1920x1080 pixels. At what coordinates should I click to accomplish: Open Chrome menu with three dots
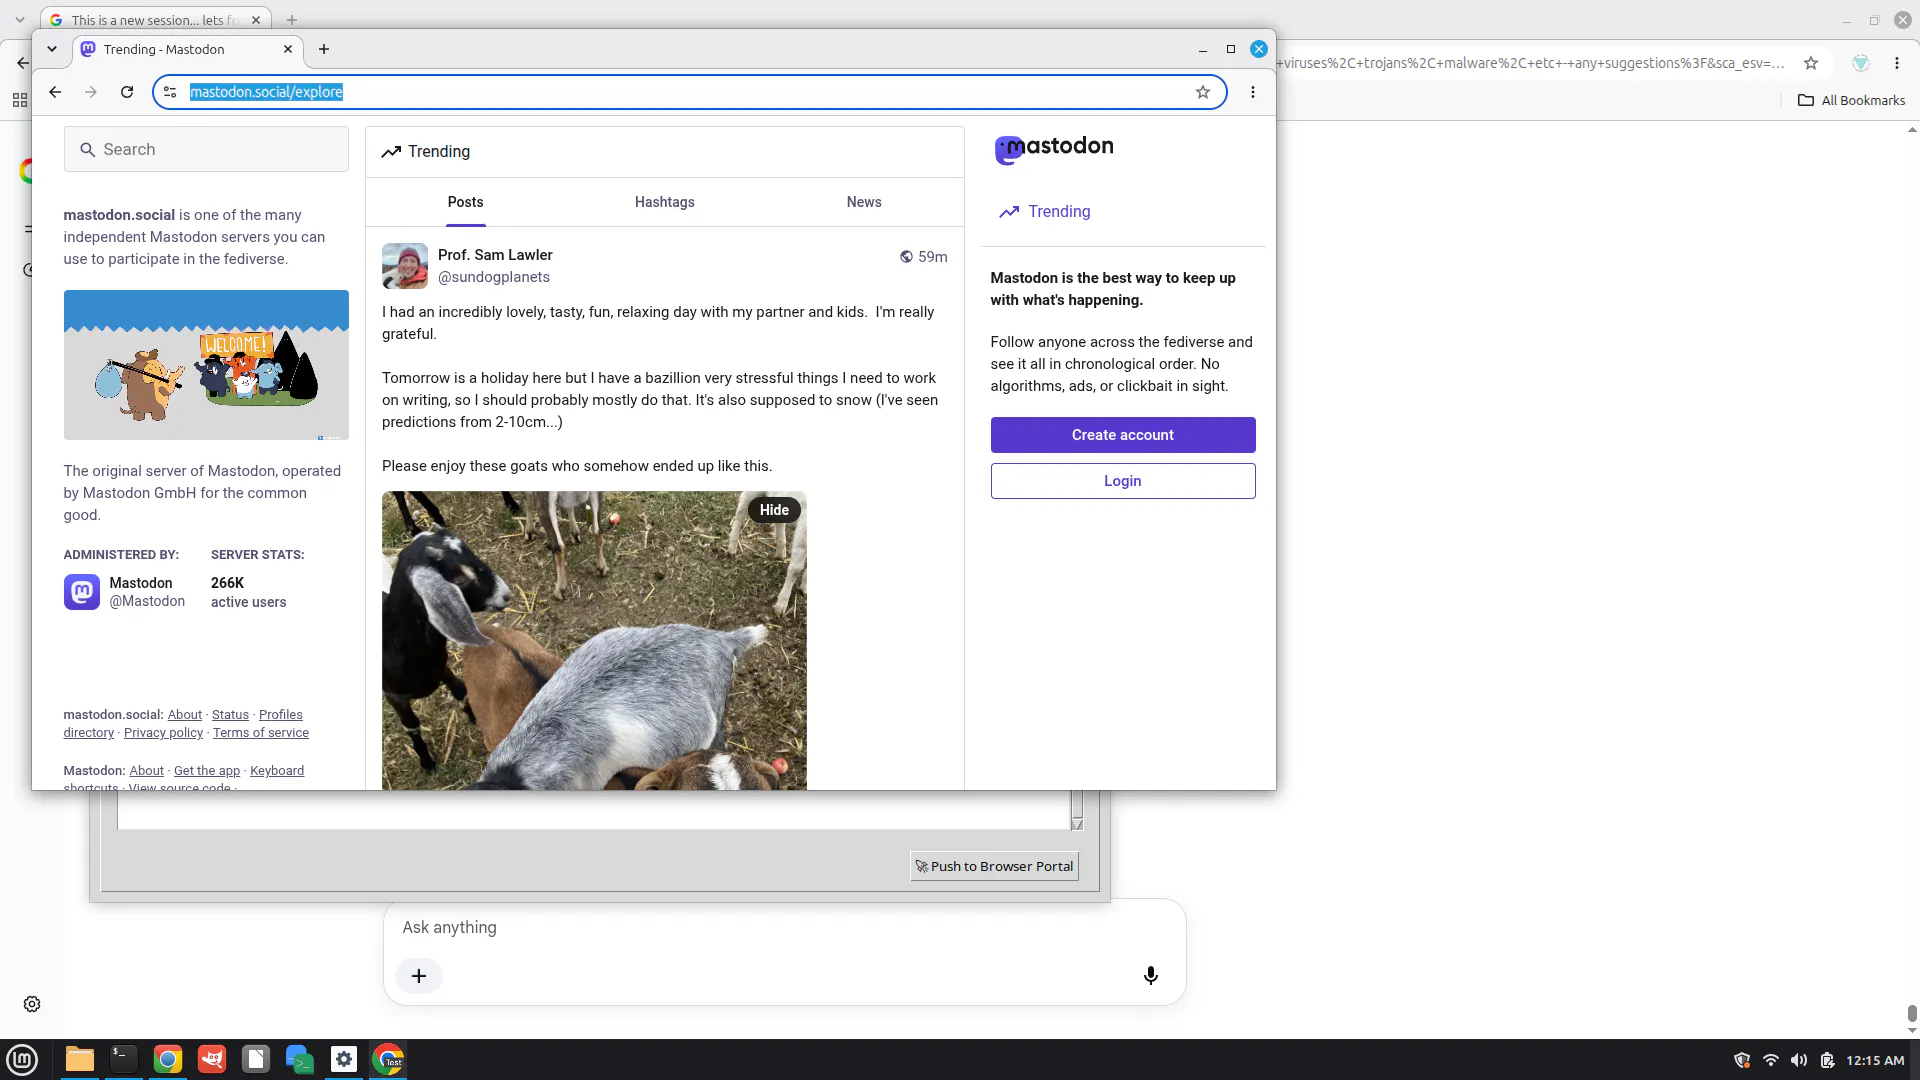(x=1253, y=92)
